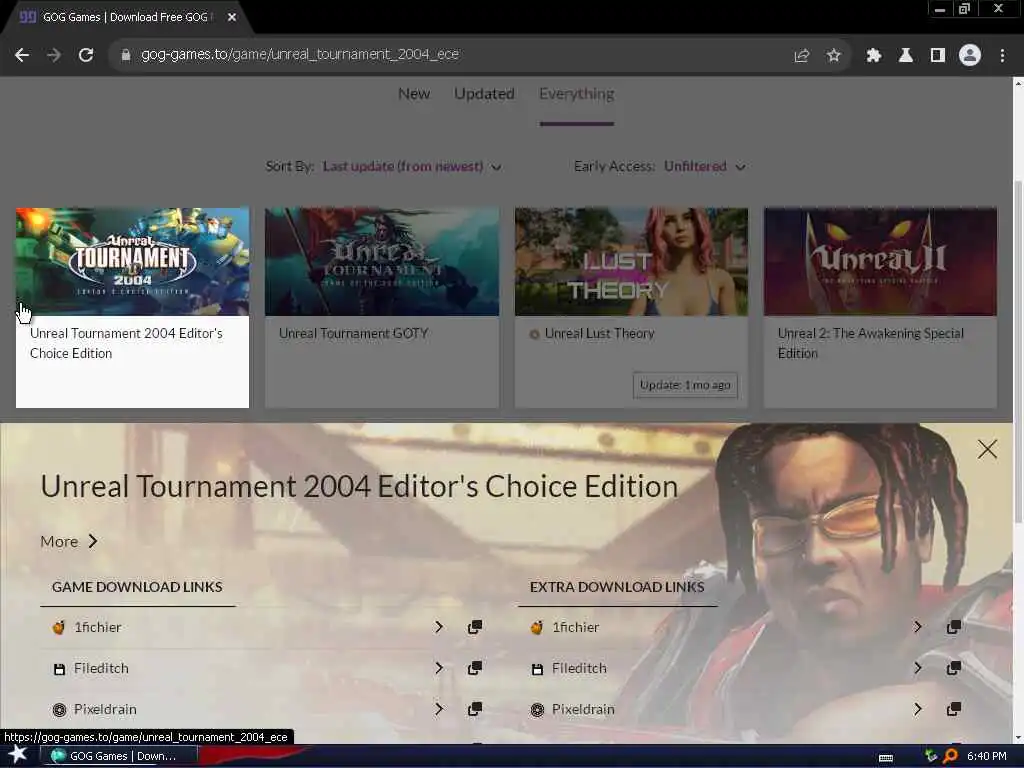The width and height of the screenshot is (1024, 768).
Task: Open Chrome three-dot menu
Action: click(1002, 56)
